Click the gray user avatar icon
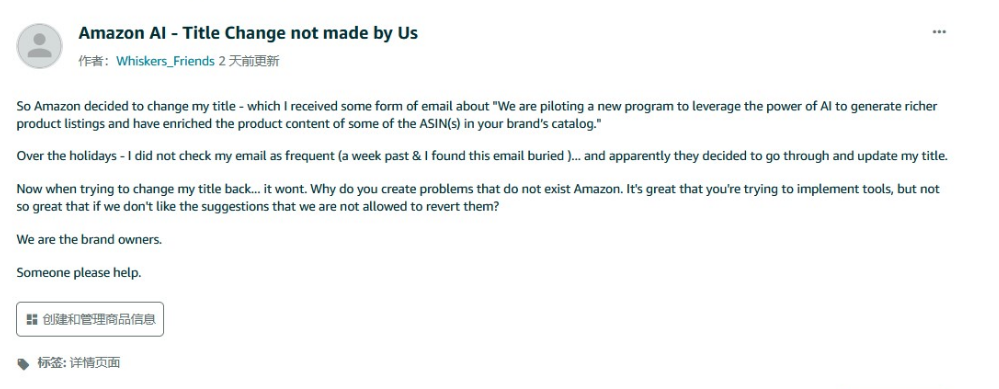Image resolution: width=999 pixels, height=389 pixels. [x=40, y=46]
